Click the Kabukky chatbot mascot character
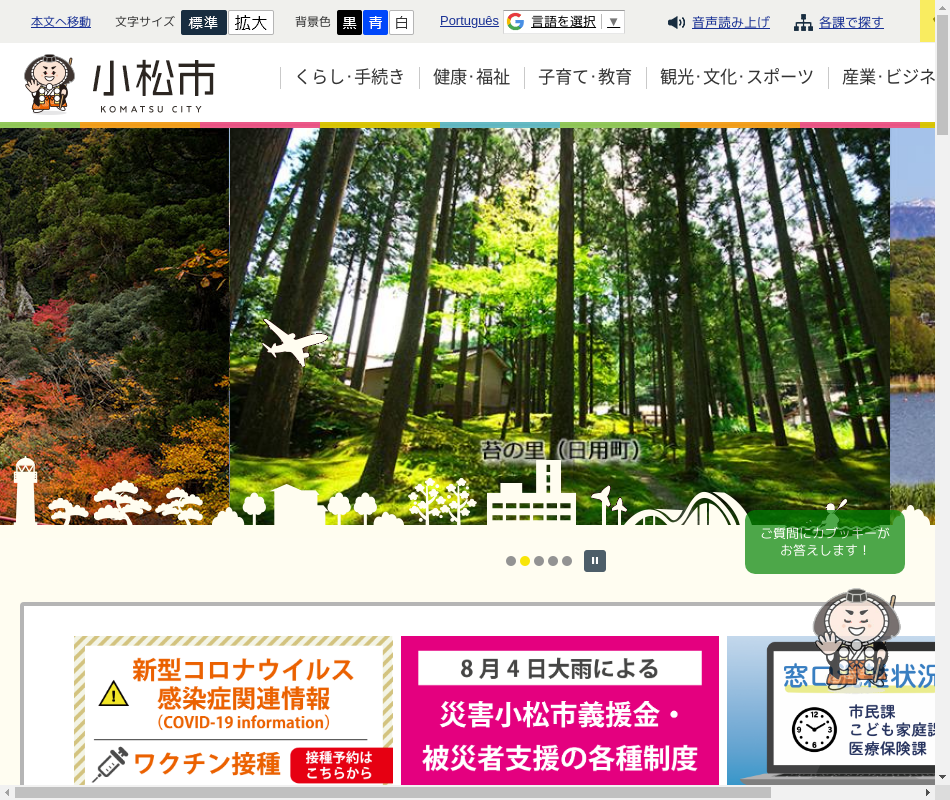 [x=853, y=638]
